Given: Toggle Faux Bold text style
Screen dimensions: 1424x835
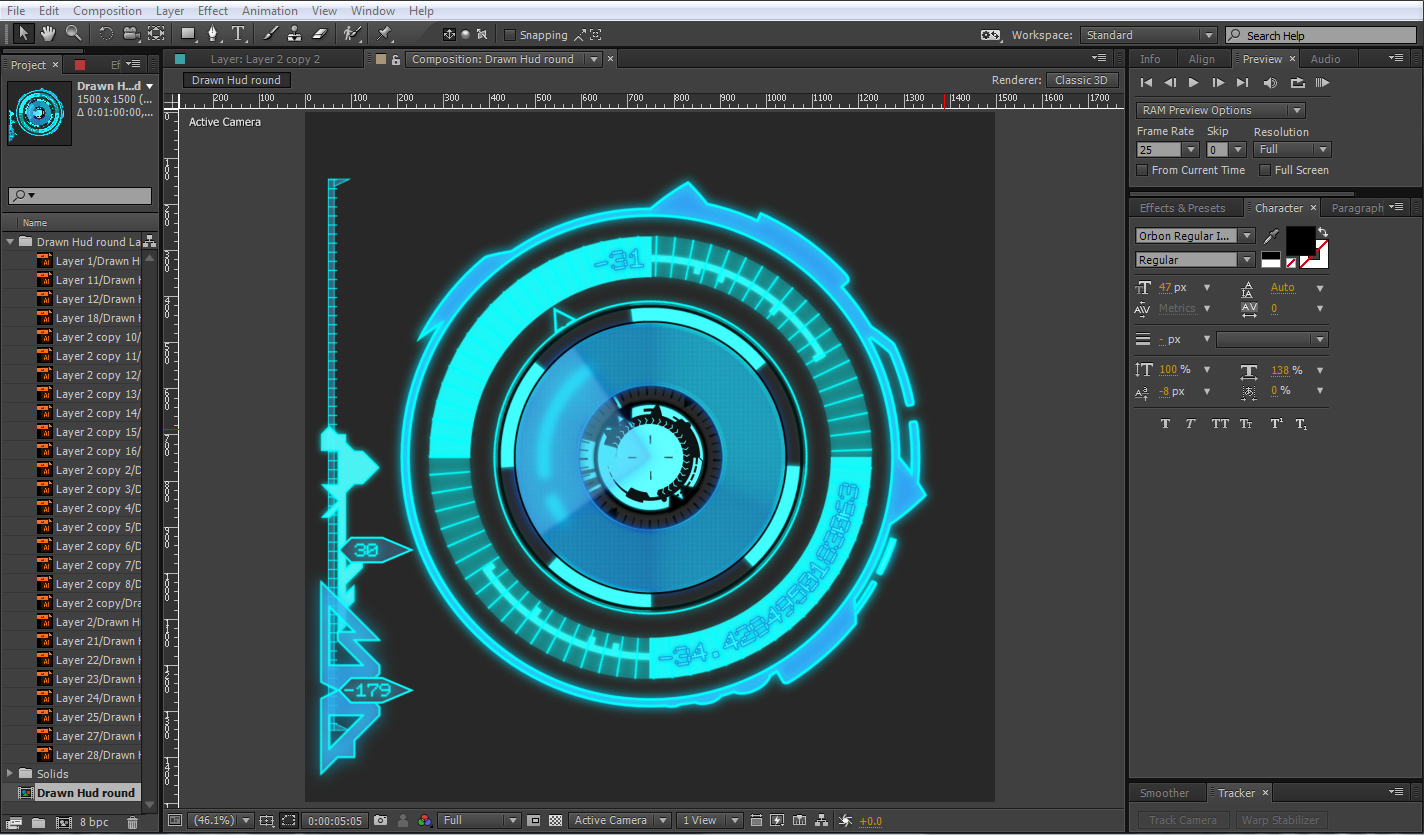Looking at the screenshot, I should (1165, 424).
